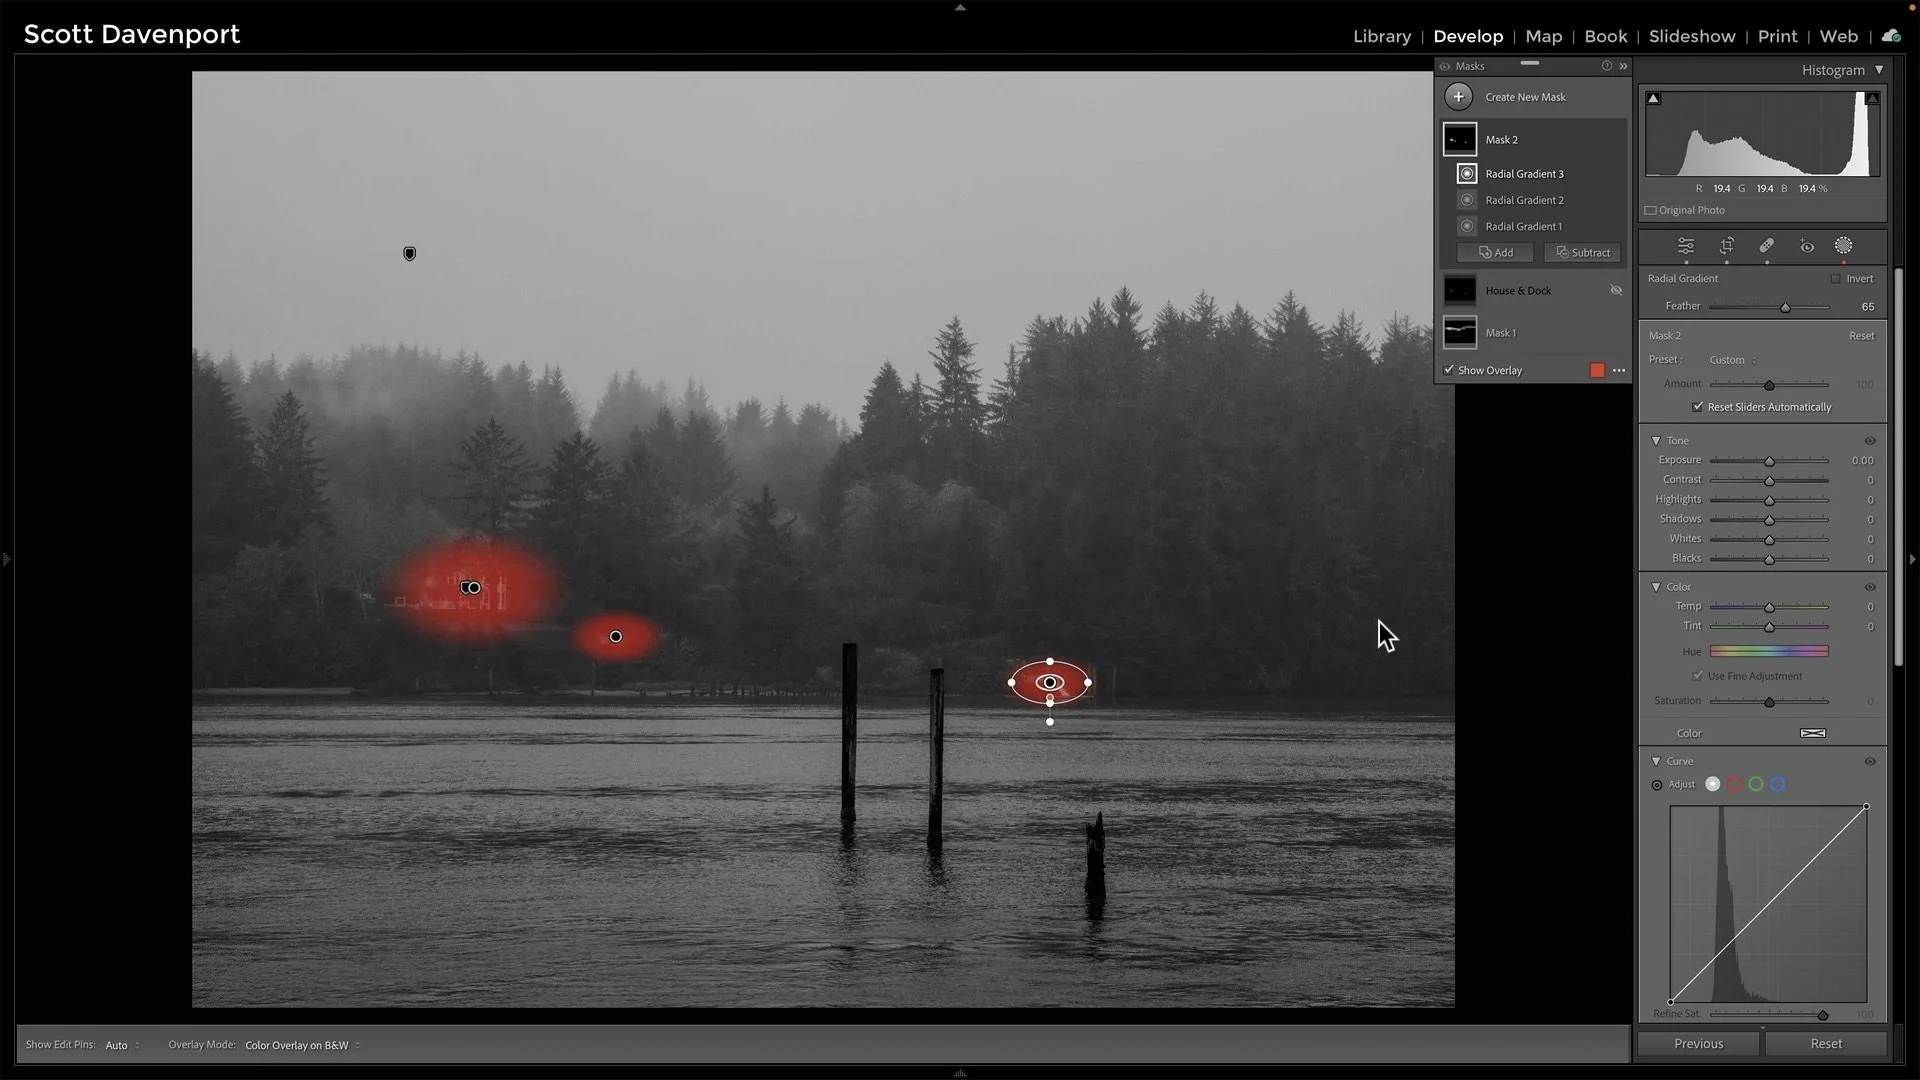
Task: Collapse the Curve panel
Action: click(1657, 761)
